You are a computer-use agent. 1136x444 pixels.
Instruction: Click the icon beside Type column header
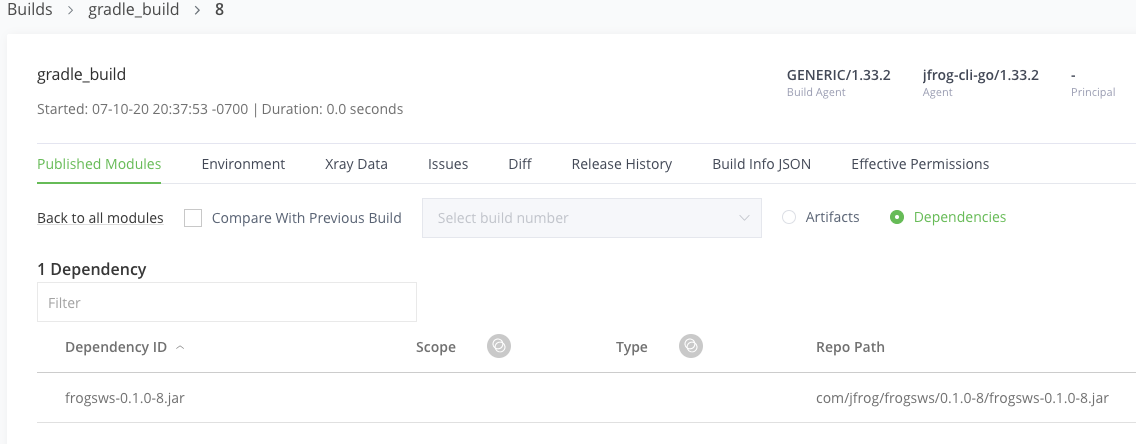pyautogui.click(x=691, y=346)
